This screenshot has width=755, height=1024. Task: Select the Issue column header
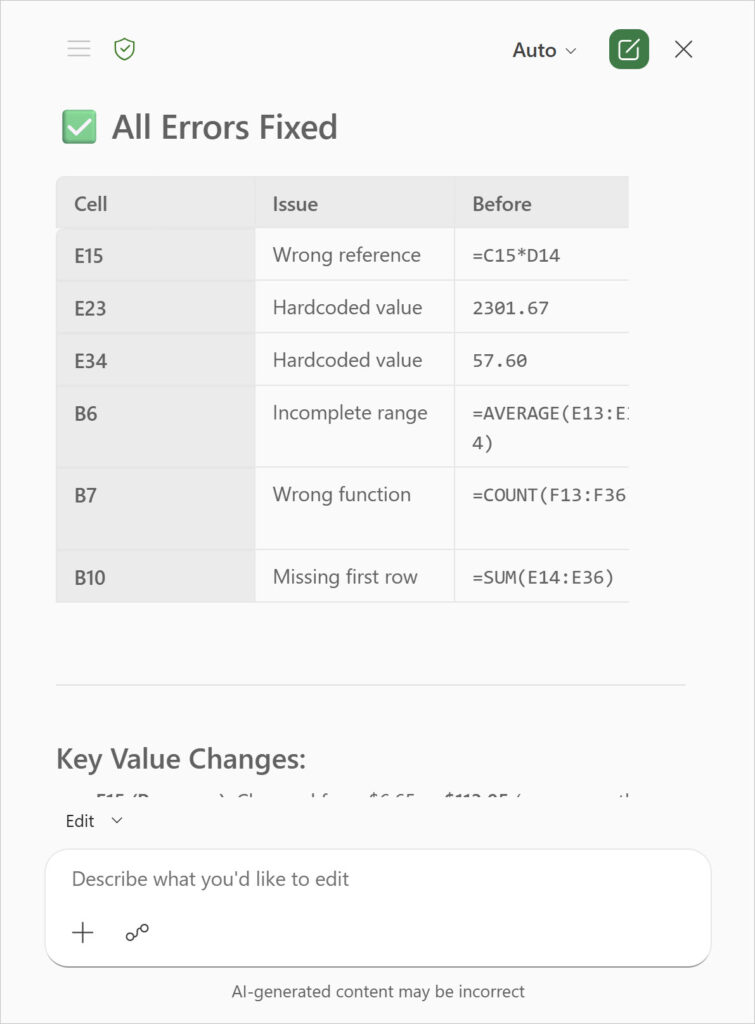tap(295, 204)
